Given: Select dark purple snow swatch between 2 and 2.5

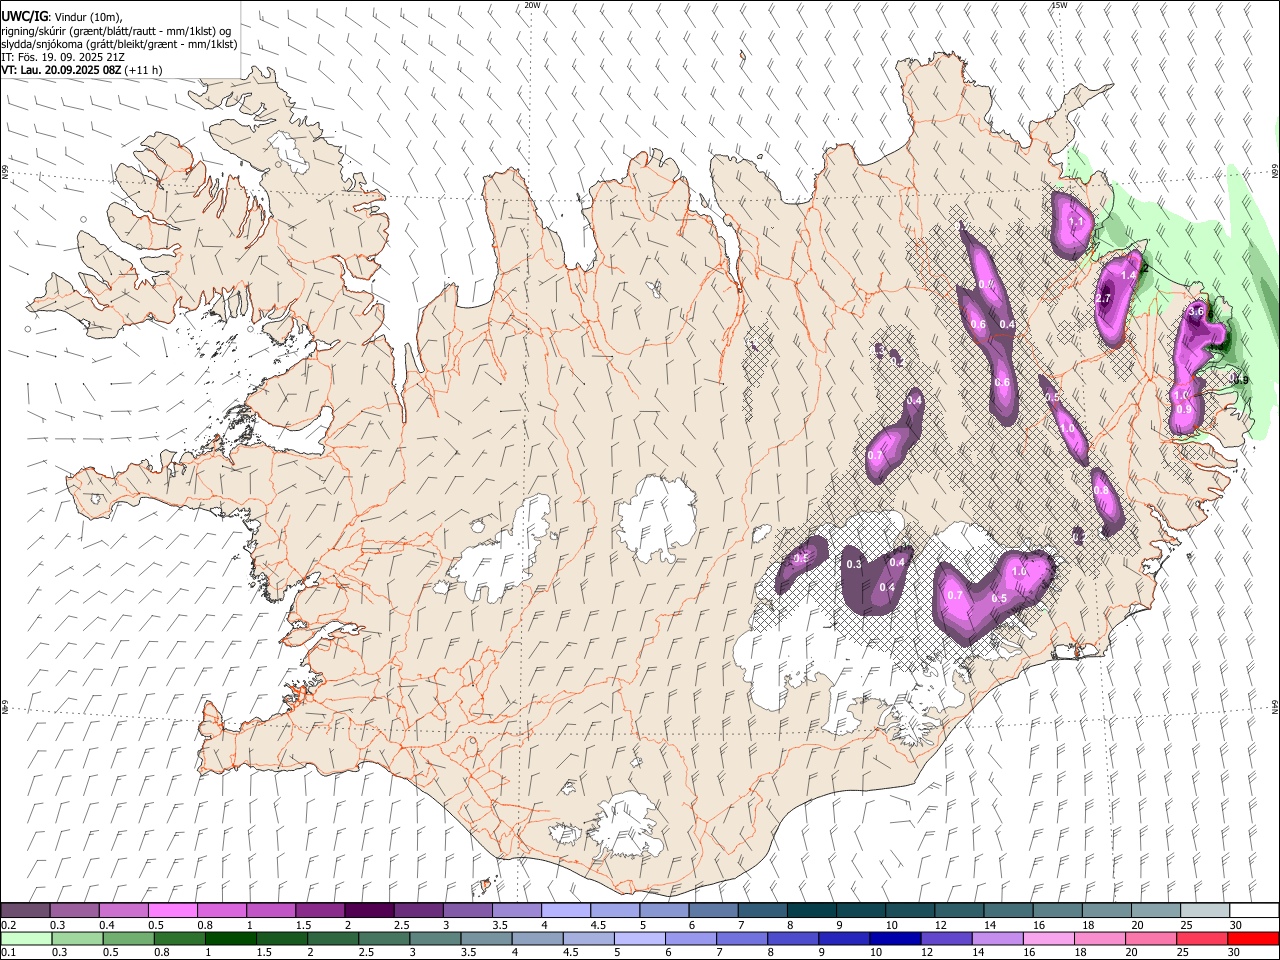Looking at the screenshot, I should click(369, 910).
